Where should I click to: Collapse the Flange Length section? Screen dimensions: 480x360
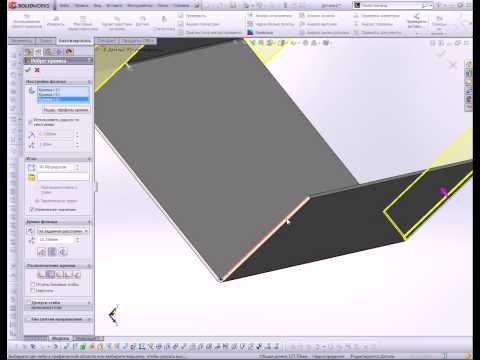click(x=89, y=222)
